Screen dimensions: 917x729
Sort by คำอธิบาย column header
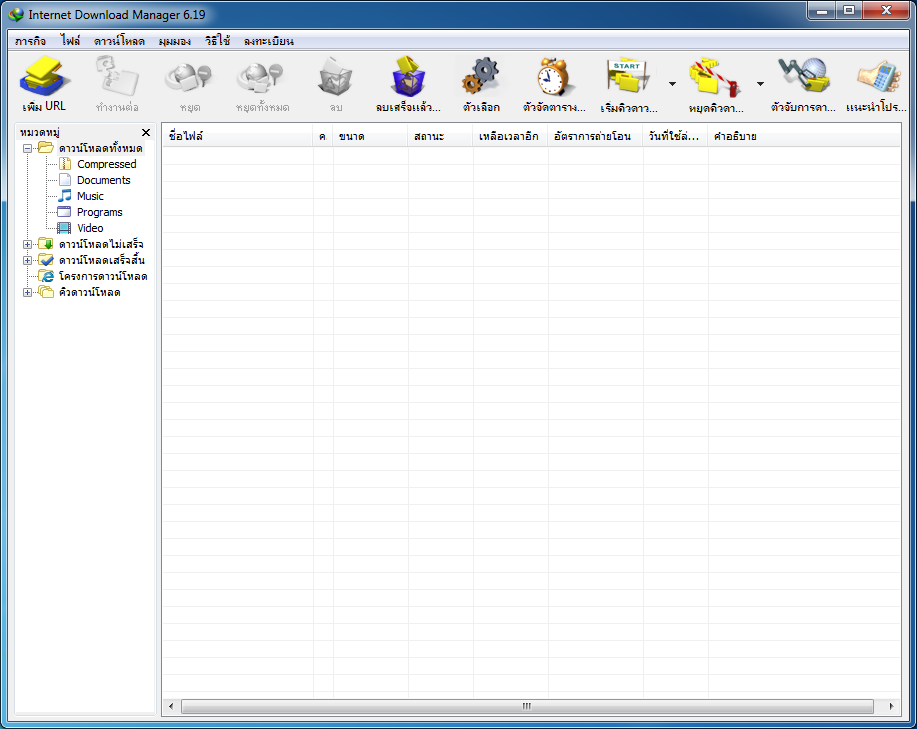coord(804,136)
